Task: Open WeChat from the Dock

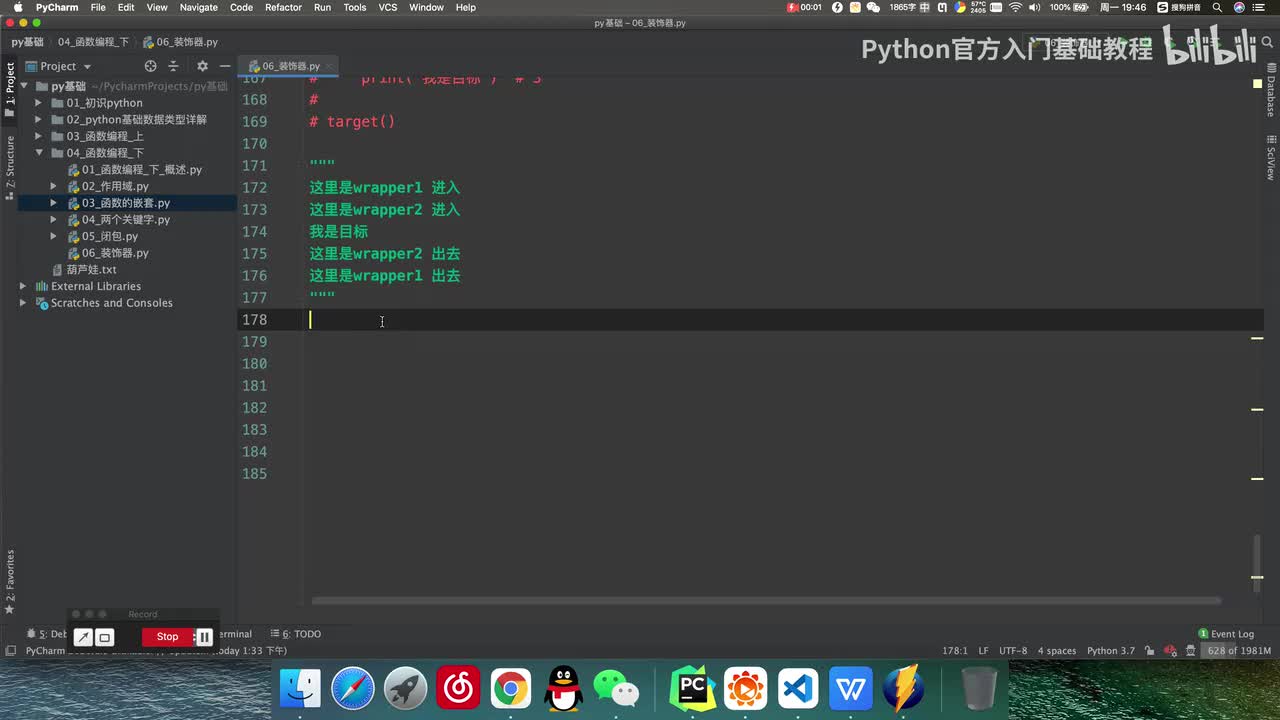Action: pyautogui.click(x=616, y=689)
